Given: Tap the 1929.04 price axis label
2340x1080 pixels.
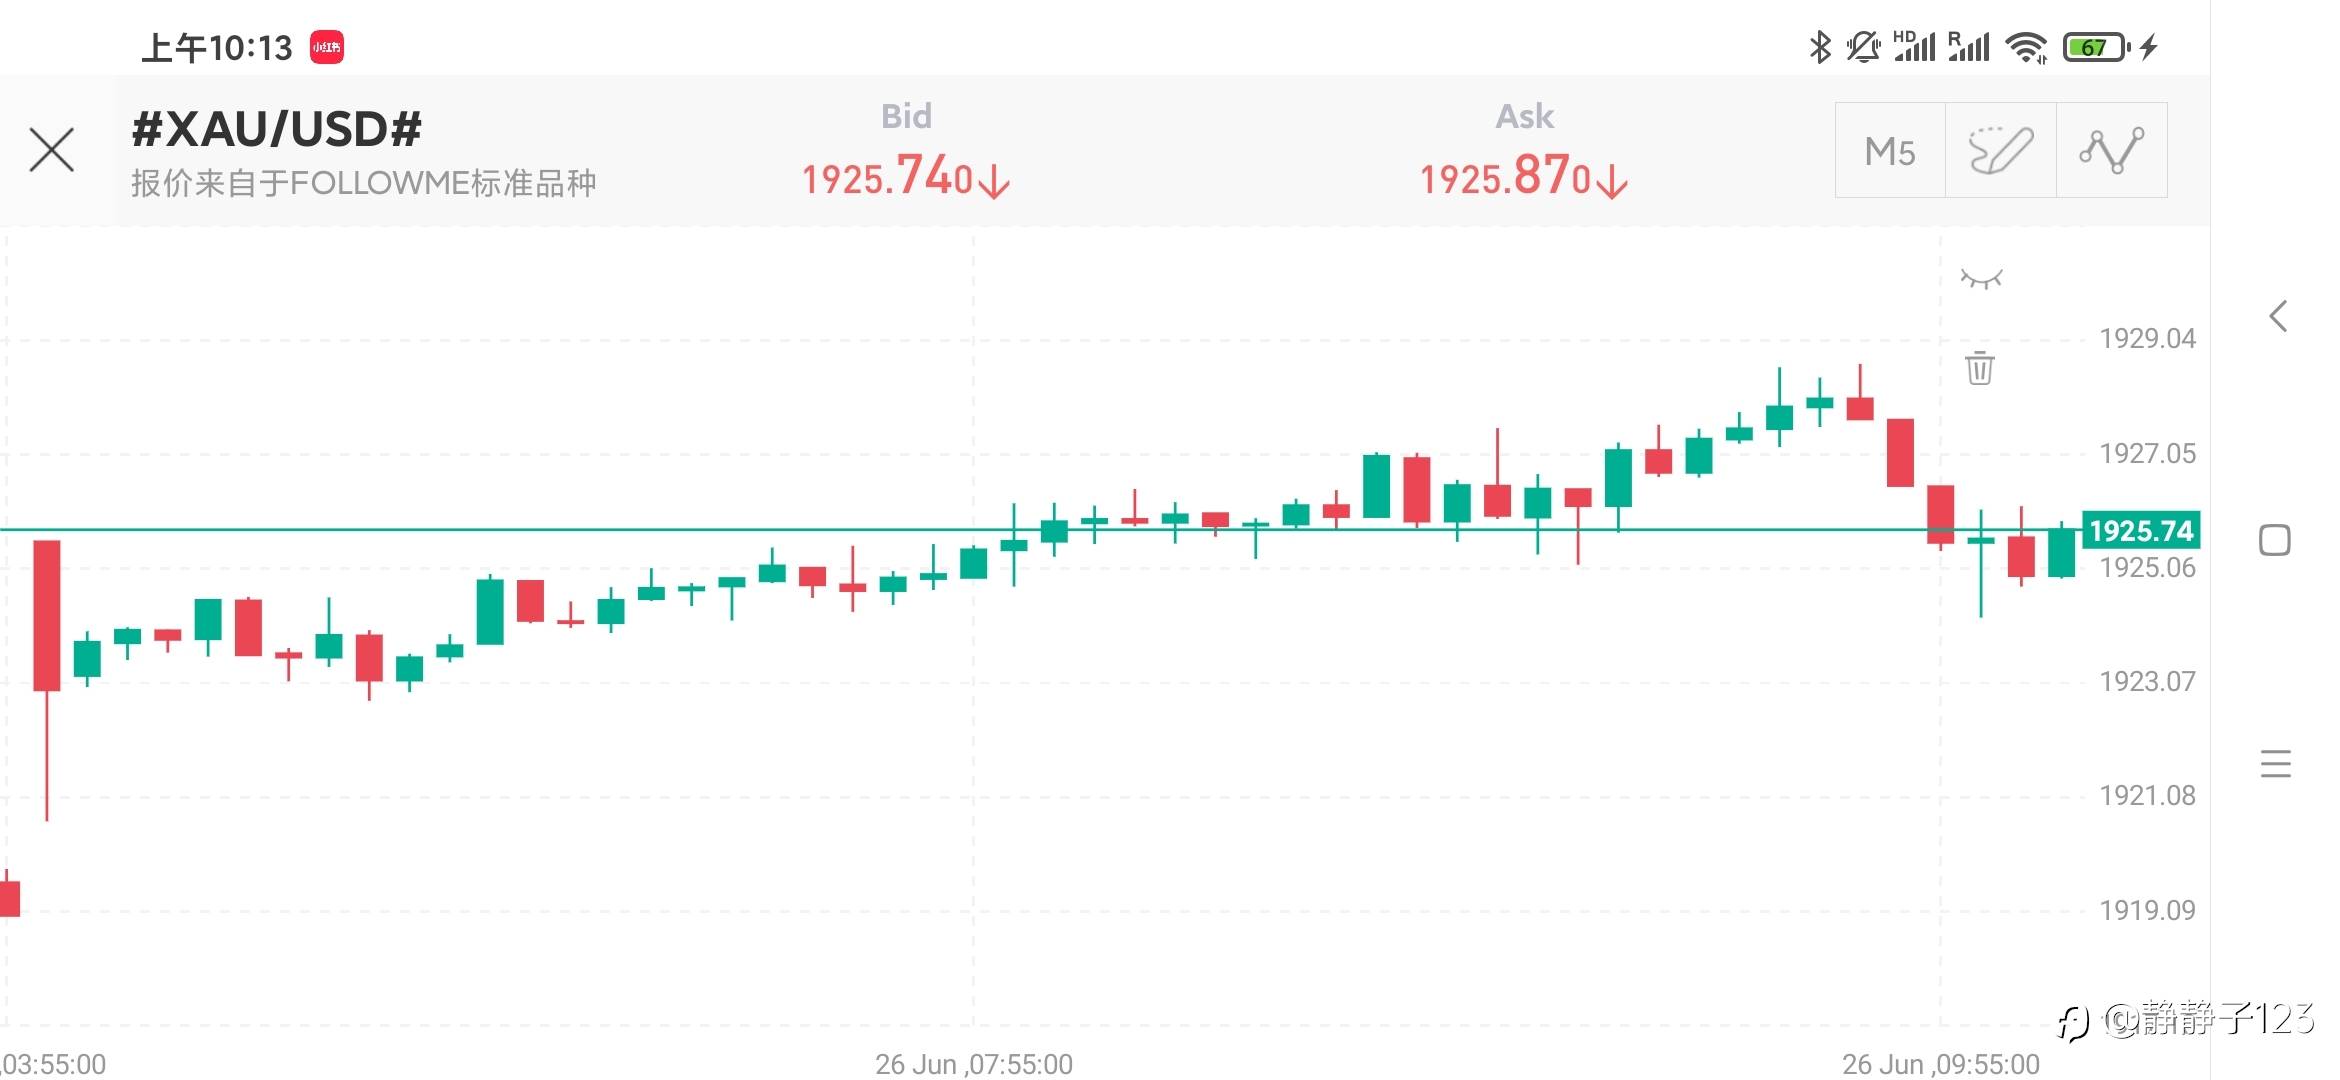Looking at the screenshot, I should [2147, 339].
